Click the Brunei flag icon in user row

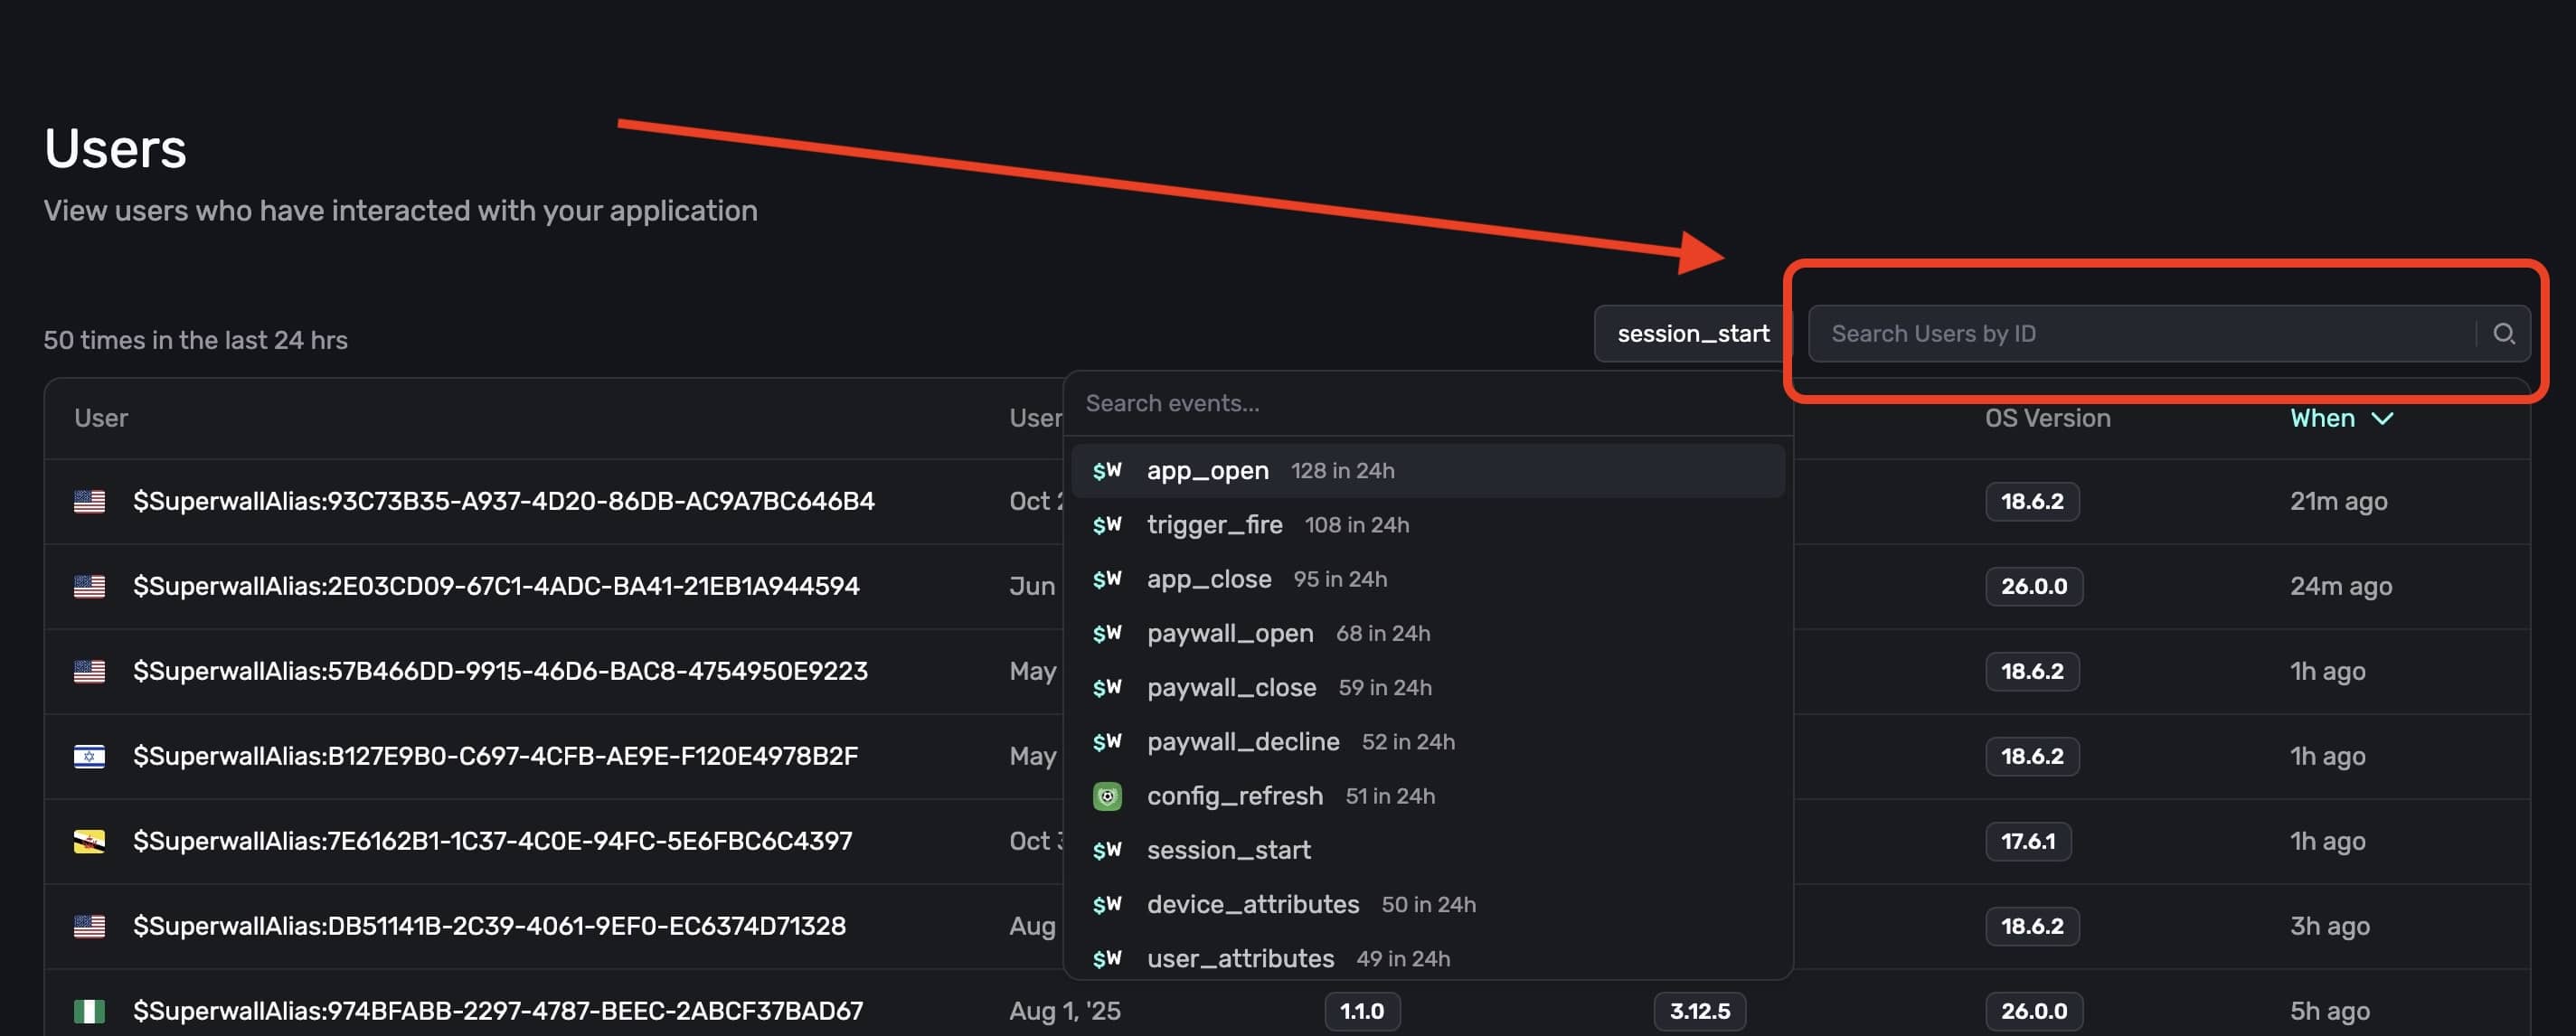coord(89,841)
